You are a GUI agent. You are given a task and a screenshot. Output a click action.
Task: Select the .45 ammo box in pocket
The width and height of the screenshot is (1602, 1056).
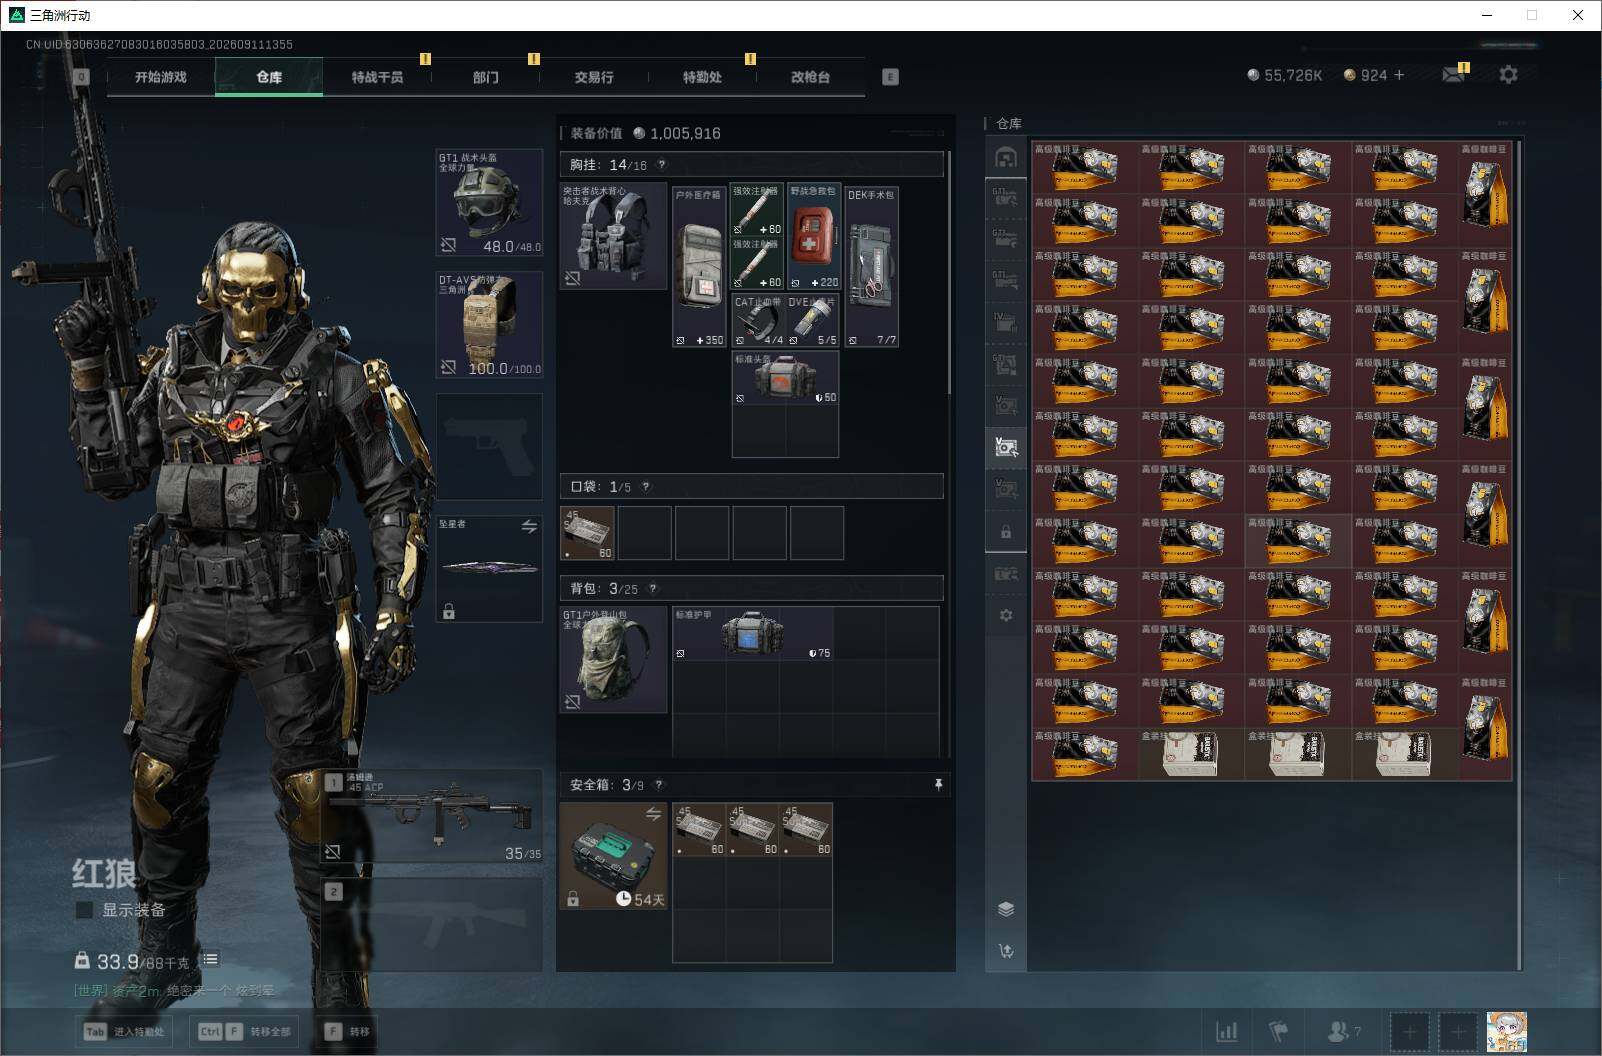pos(587,533)
